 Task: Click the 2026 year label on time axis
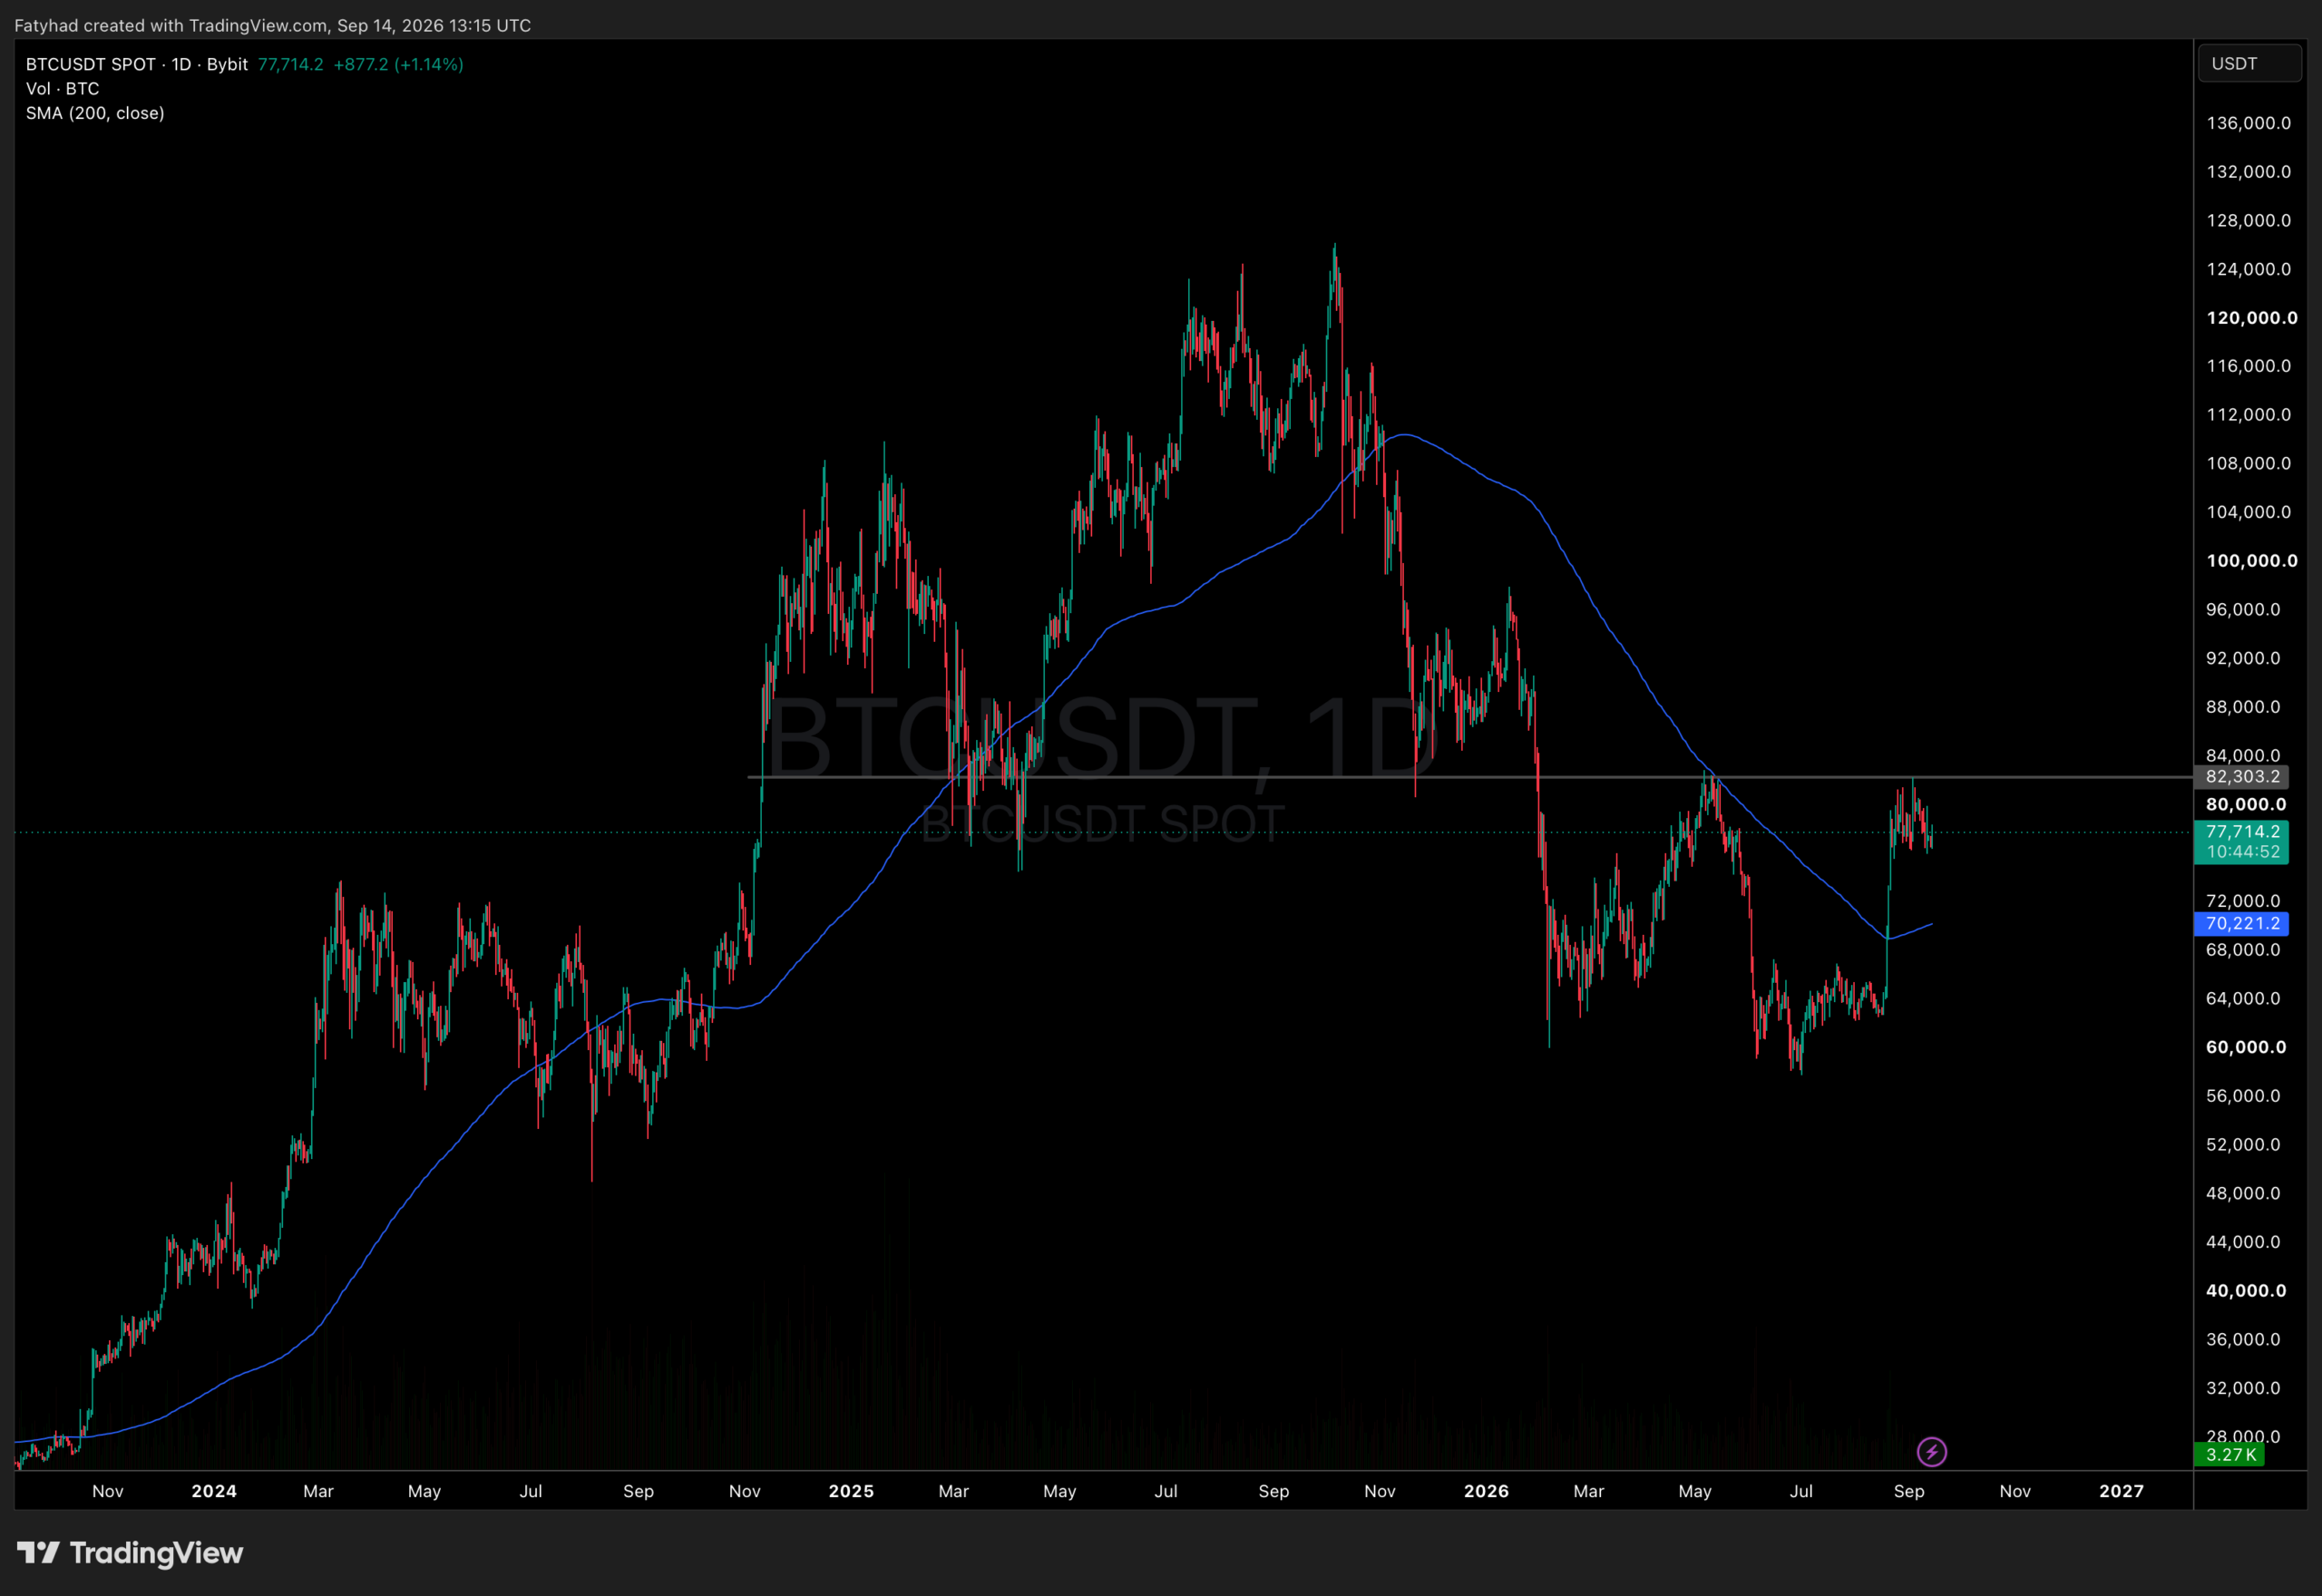click(1486, 1491)
